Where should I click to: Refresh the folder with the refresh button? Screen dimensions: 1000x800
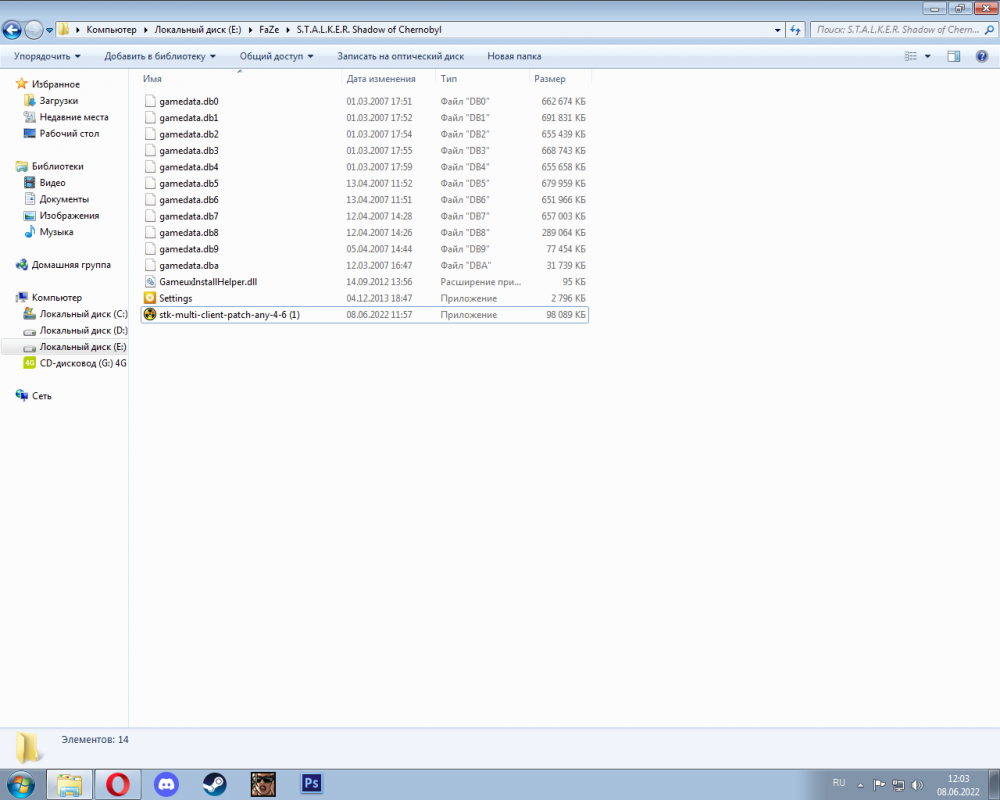point(795,29)
